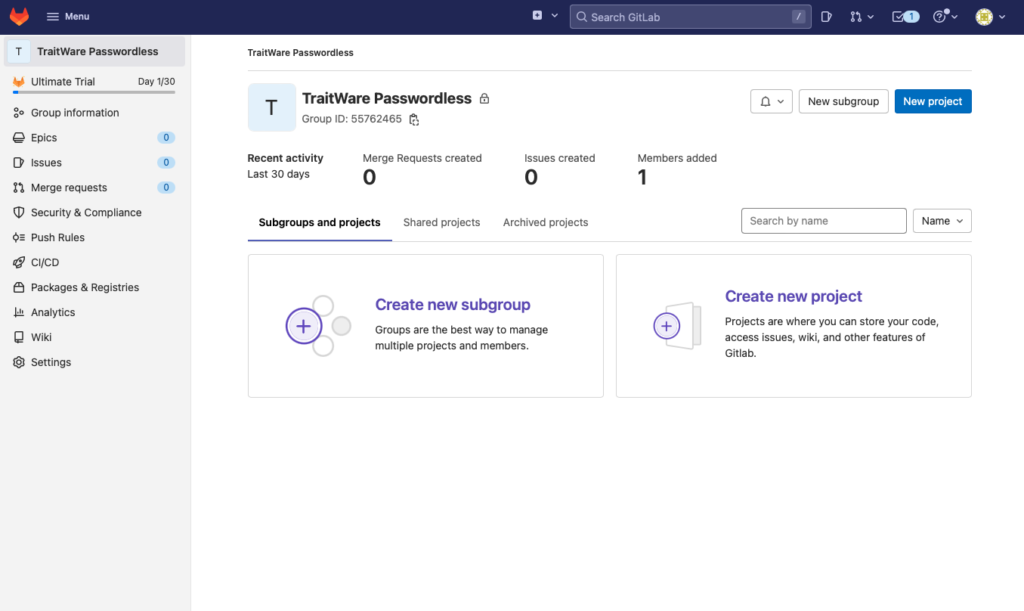Click the Epics sidebar icon
The height and width of the screenshot is (611, 1024).
(18, 138)
